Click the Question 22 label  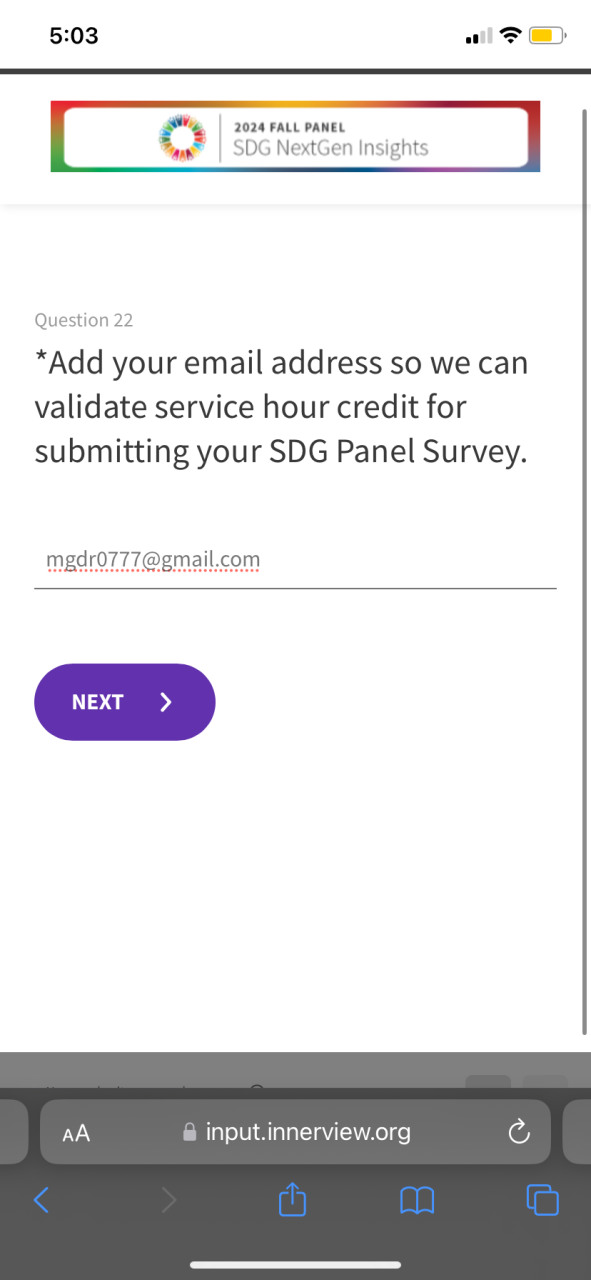coord(84,320)
